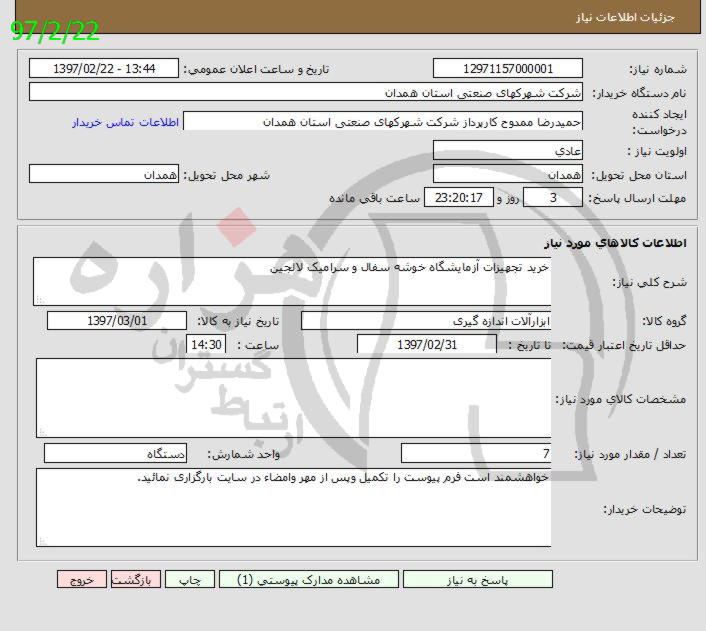The height and width of the screenshot is (631, 706).
Task: Click the بازگشت back button
Action: click(x=136, y=579)
